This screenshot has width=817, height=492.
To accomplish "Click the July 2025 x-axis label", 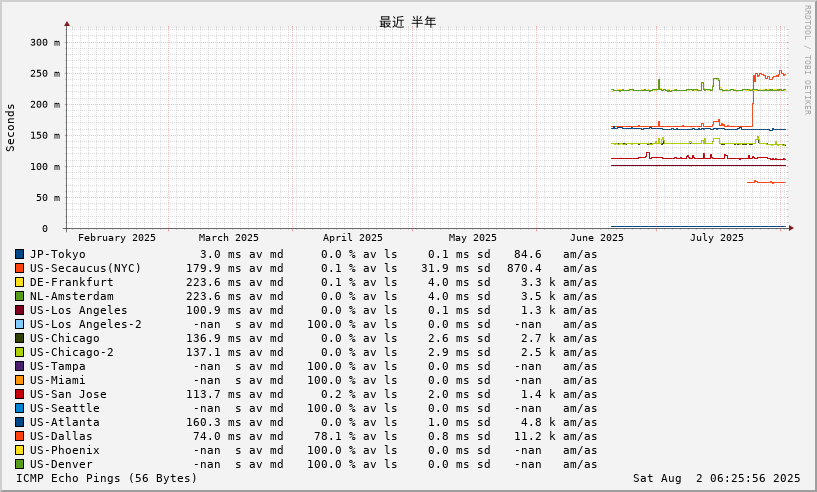I will click(716, 238).
